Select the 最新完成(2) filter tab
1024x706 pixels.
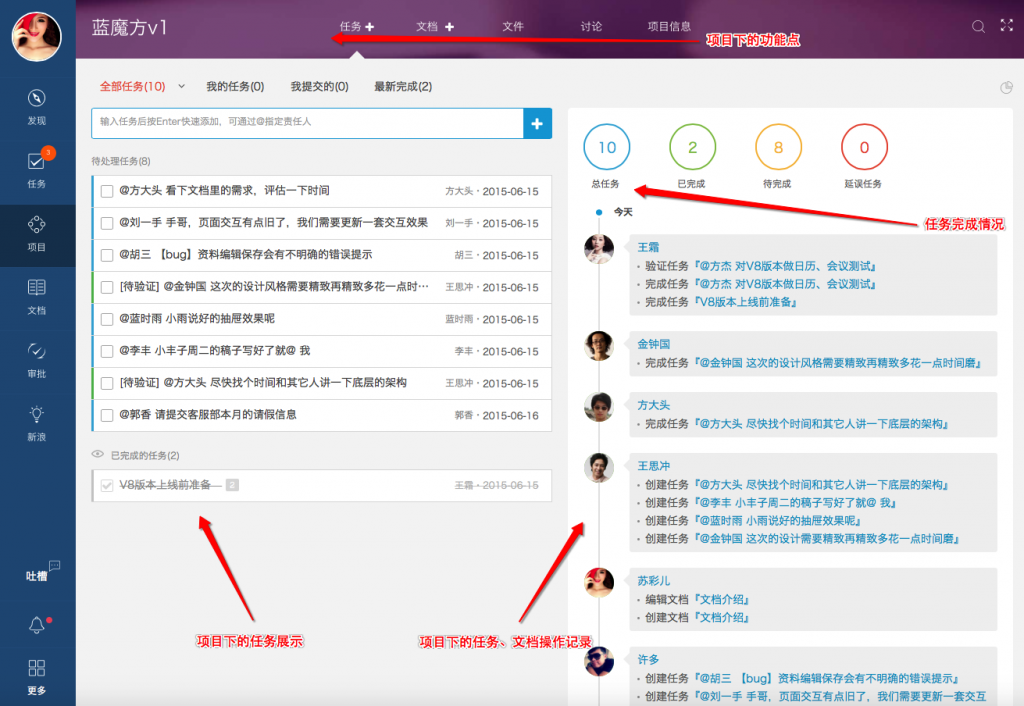pos(403,86)
